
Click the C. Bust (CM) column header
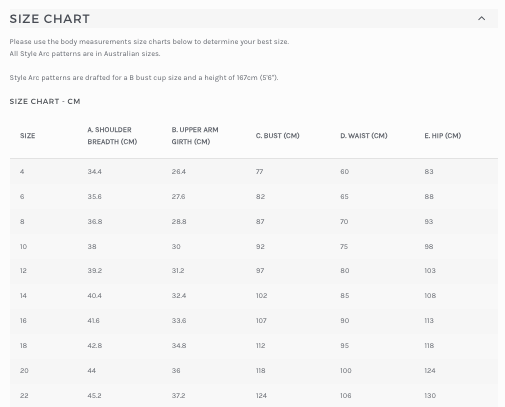tap(278, 136)
